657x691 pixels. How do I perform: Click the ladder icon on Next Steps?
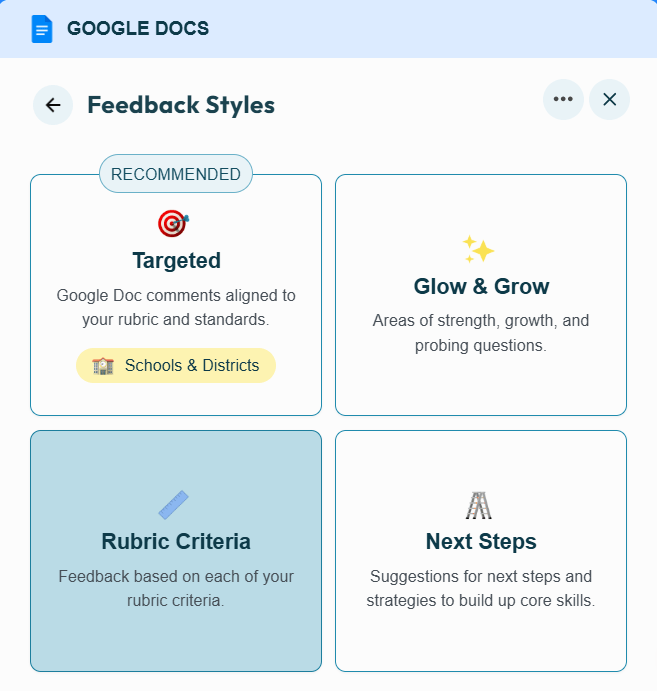[x=479, y=505]
